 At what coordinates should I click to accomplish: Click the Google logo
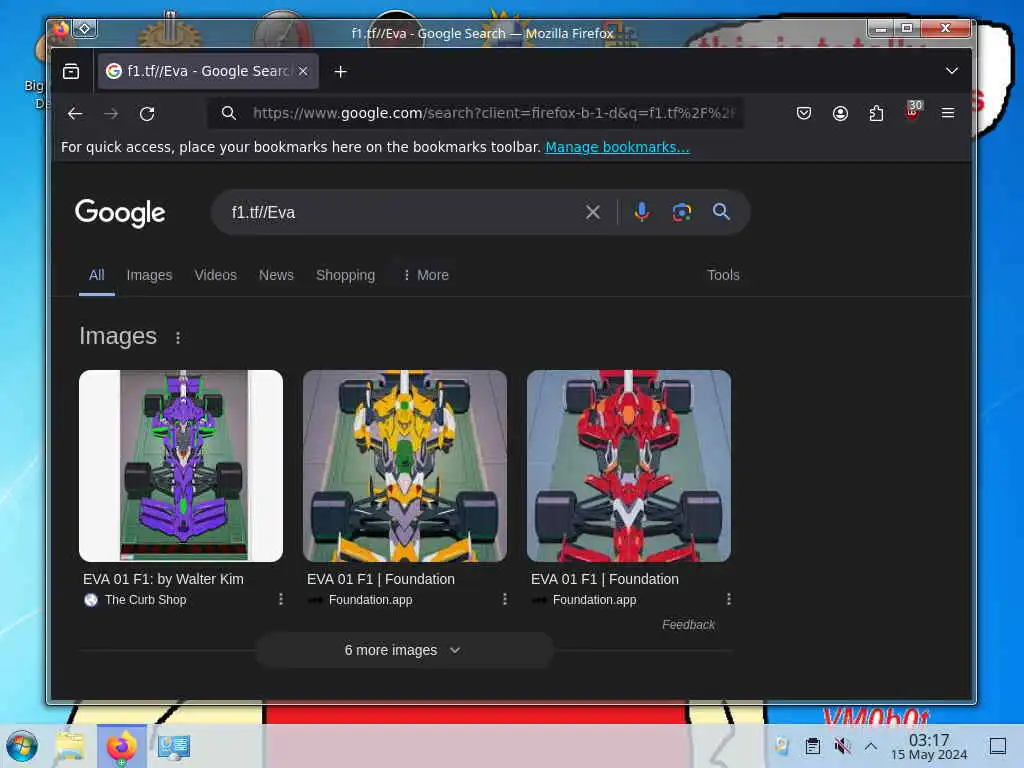(x=120, y=213)
